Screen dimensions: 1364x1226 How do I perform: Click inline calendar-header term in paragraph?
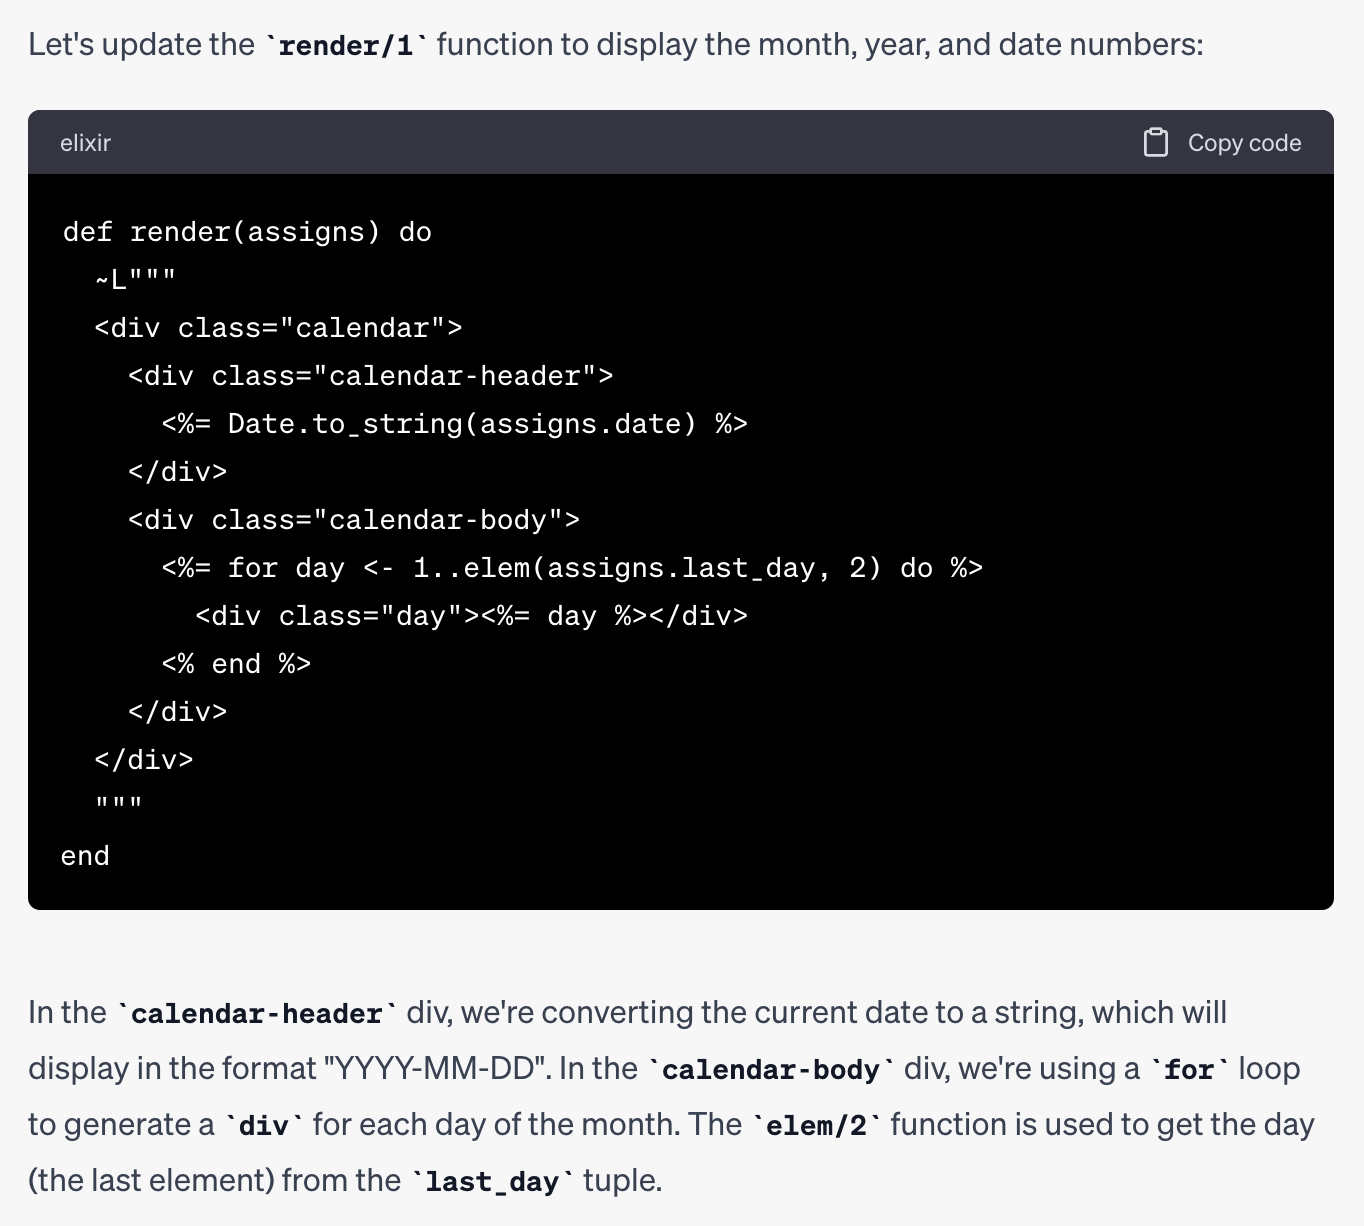point(257,1014)
